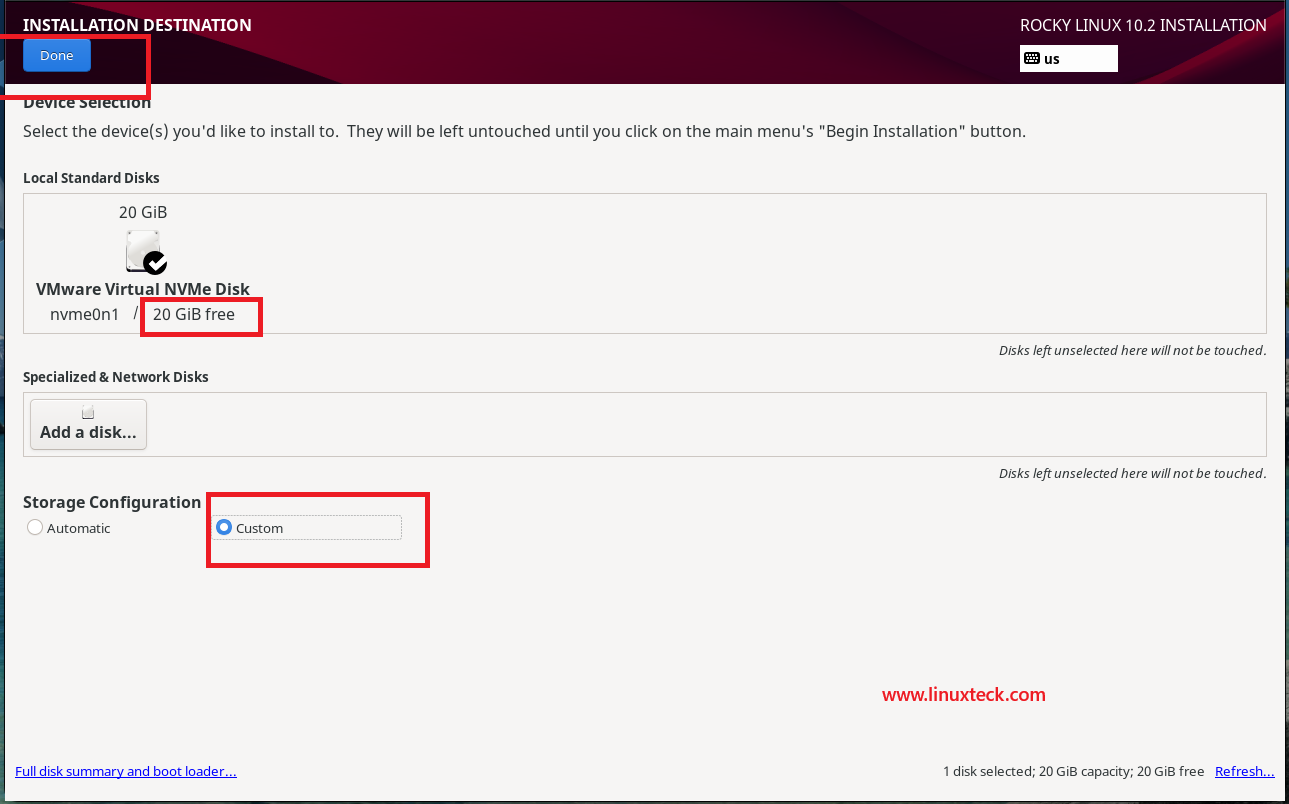This screenshot has height=804, width=1289.
Task: Select the Automatic storage configuration radio
Action: tap(35, 528)
